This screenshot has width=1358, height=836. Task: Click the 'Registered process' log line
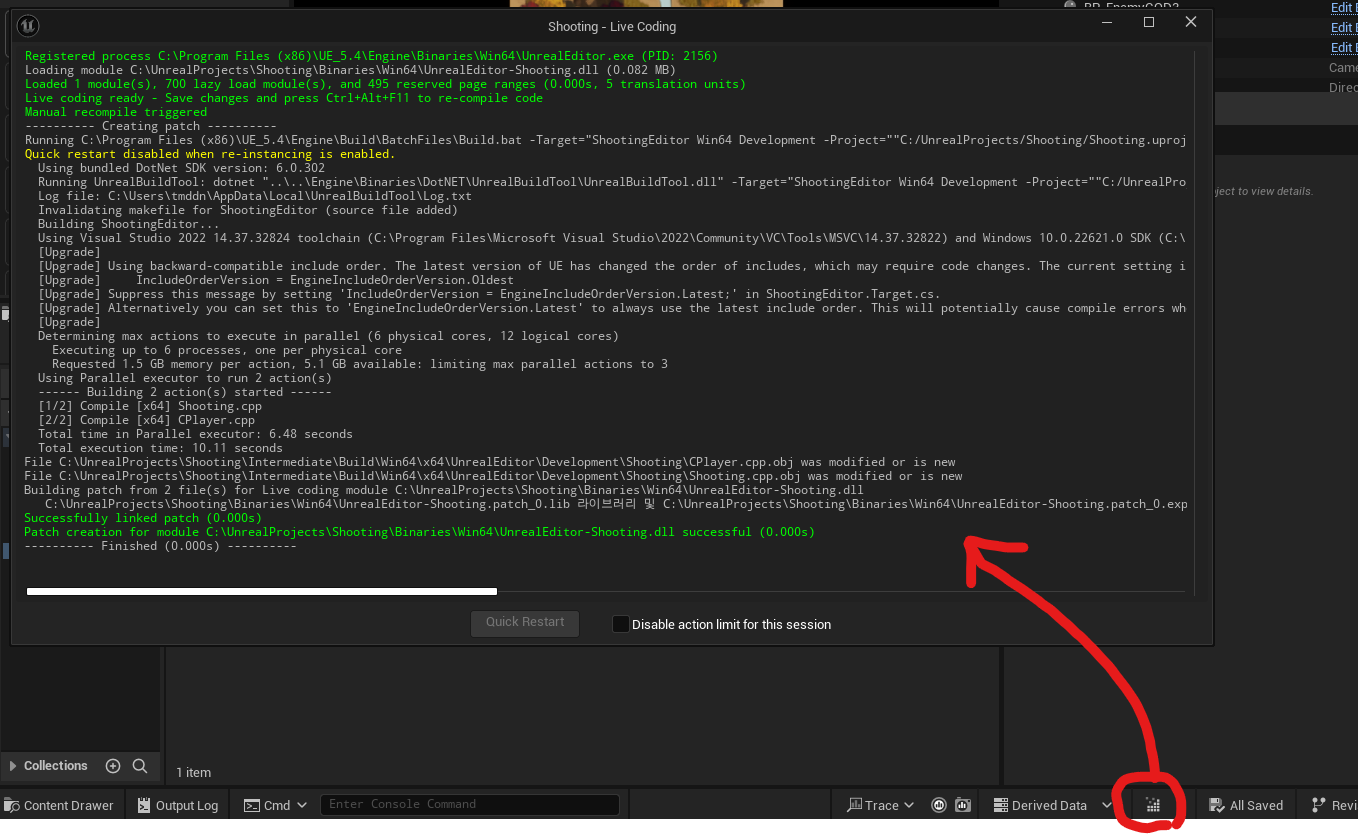371,56
